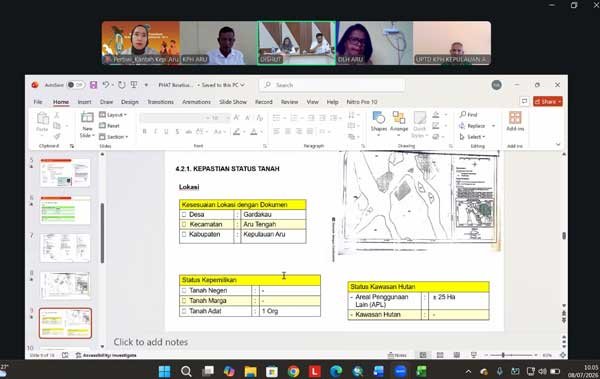Insert a New Slide
The image size is (600, 379).
[x=87, y=125]
